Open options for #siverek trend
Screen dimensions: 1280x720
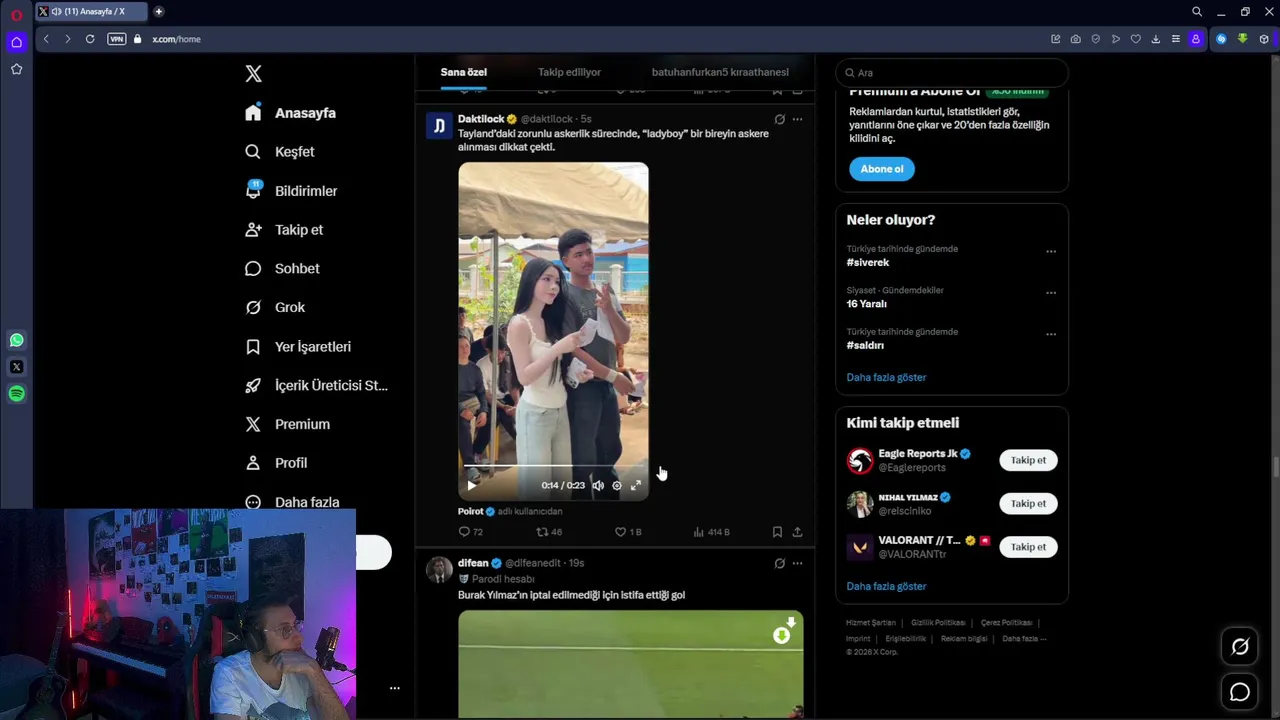(x=1051, y=252)
